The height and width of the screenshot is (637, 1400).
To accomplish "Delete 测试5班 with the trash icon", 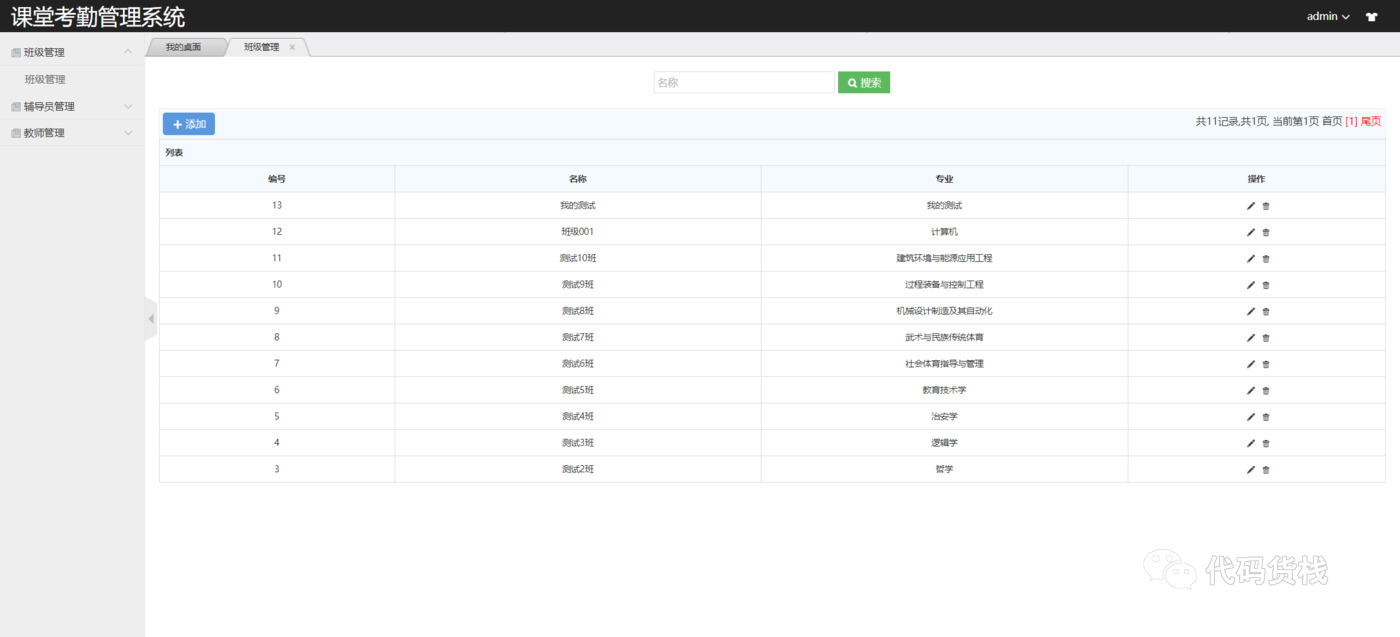I will point(1266,390).
